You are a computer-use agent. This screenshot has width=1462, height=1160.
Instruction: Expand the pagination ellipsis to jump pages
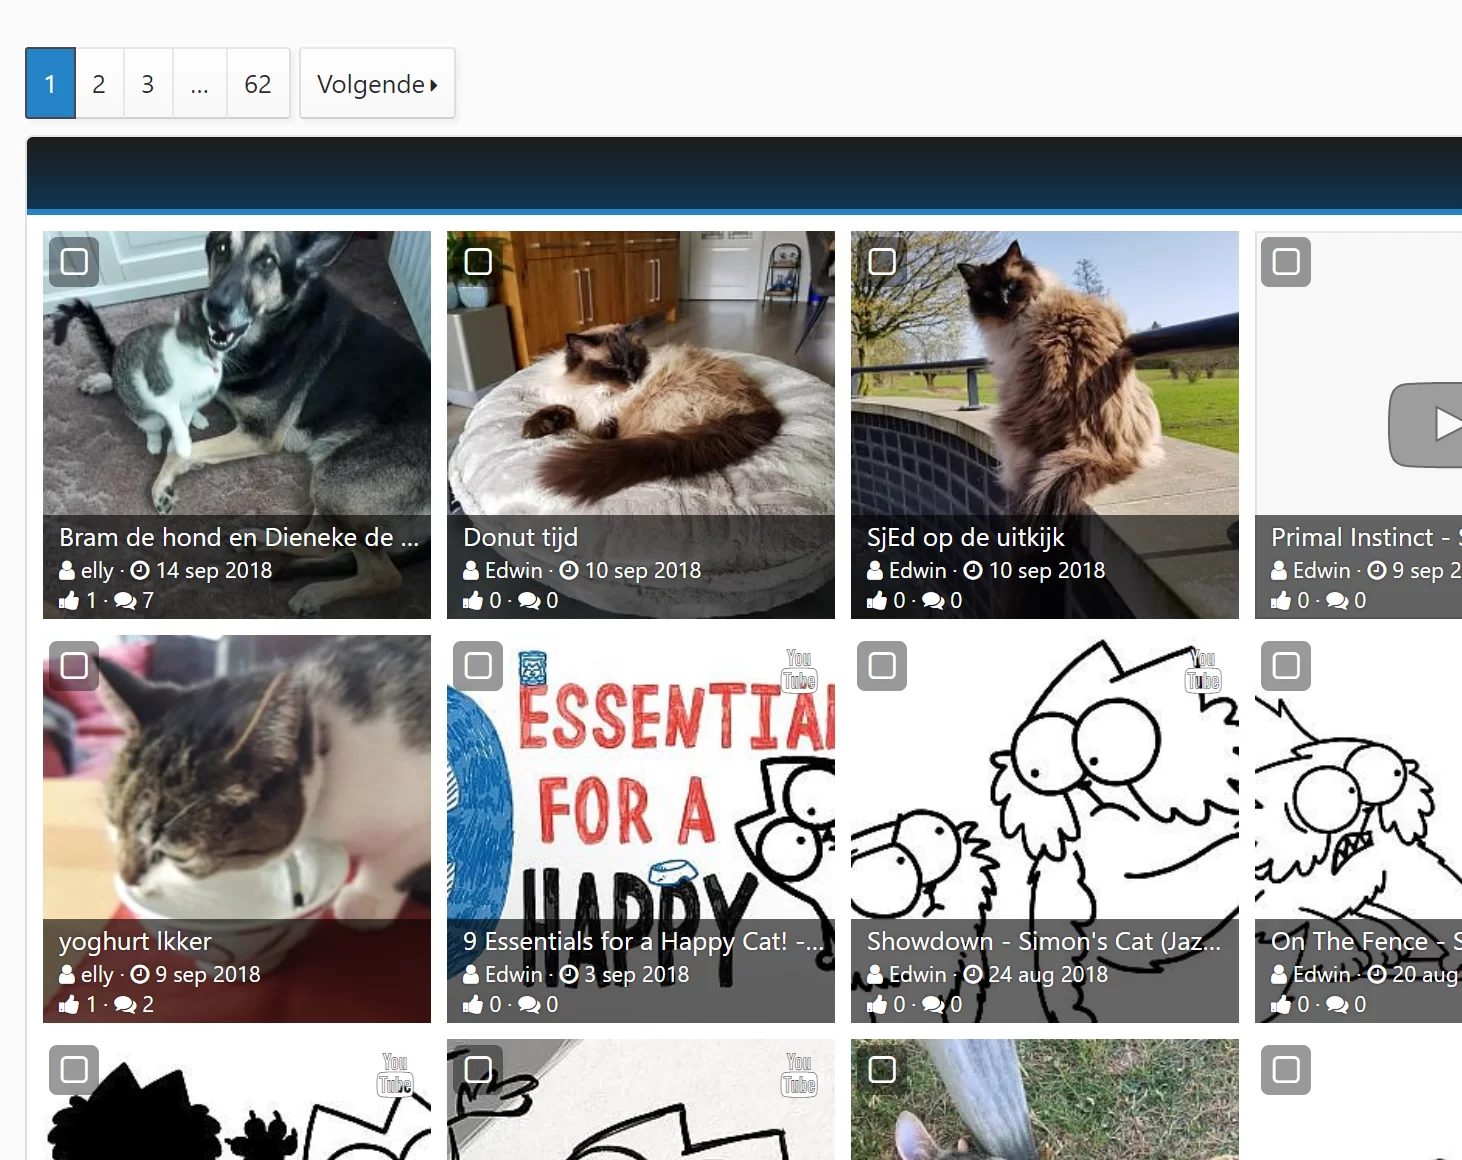coord(200,84)
